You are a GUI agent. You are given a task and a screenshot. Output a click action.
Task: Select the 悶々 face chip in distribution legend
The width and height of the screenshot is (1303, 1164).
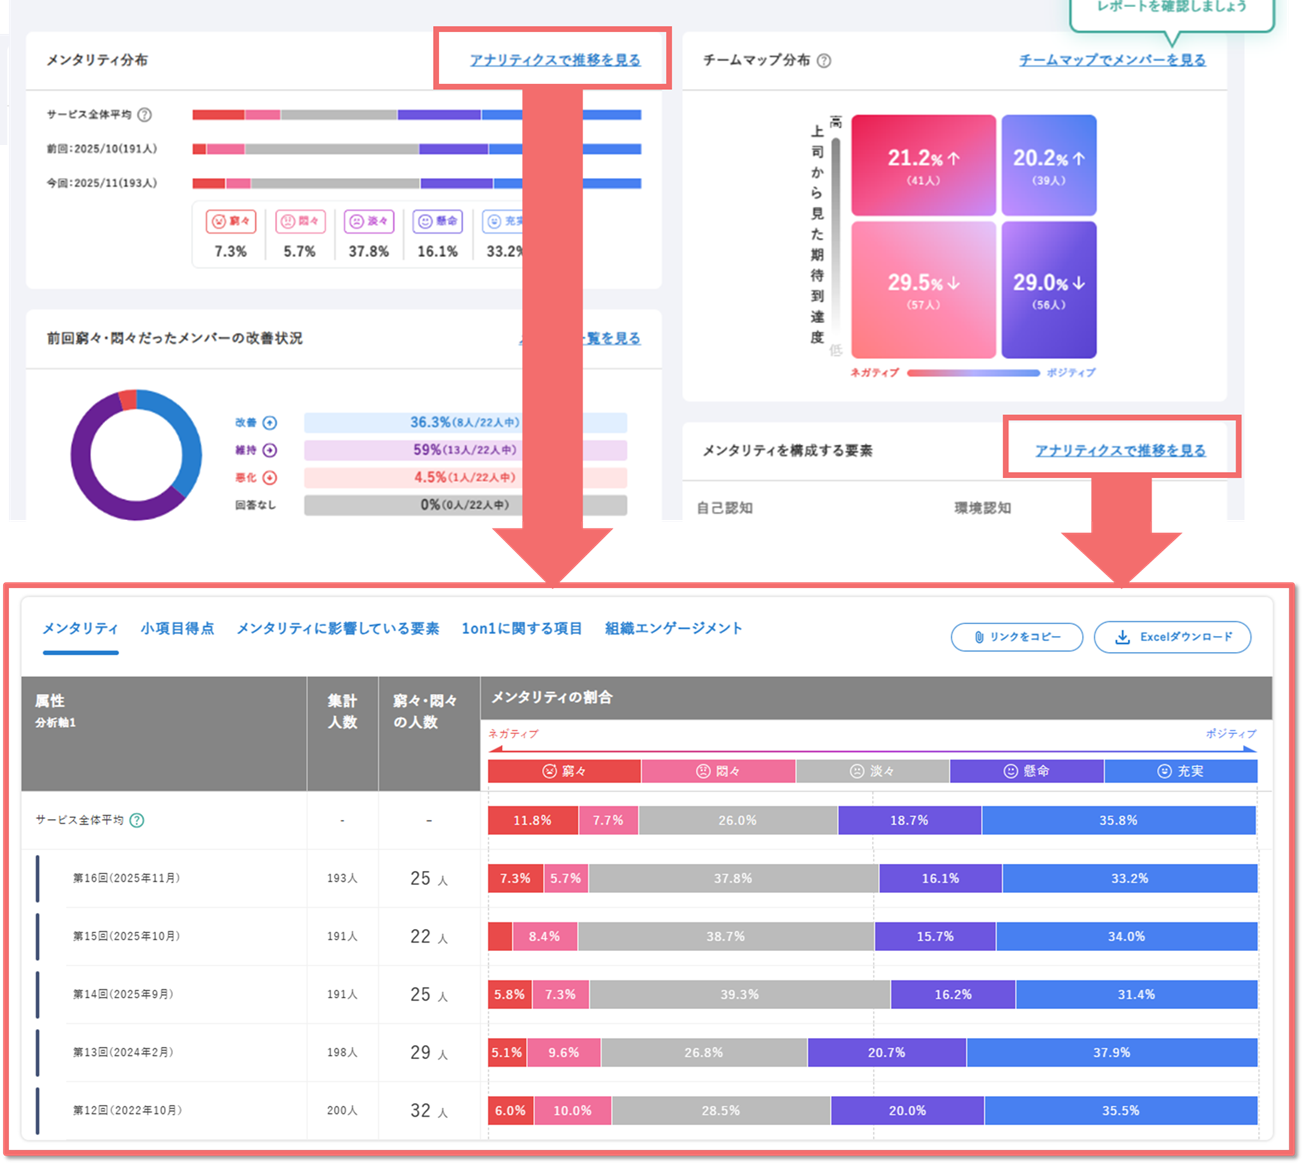click(300, 221)
